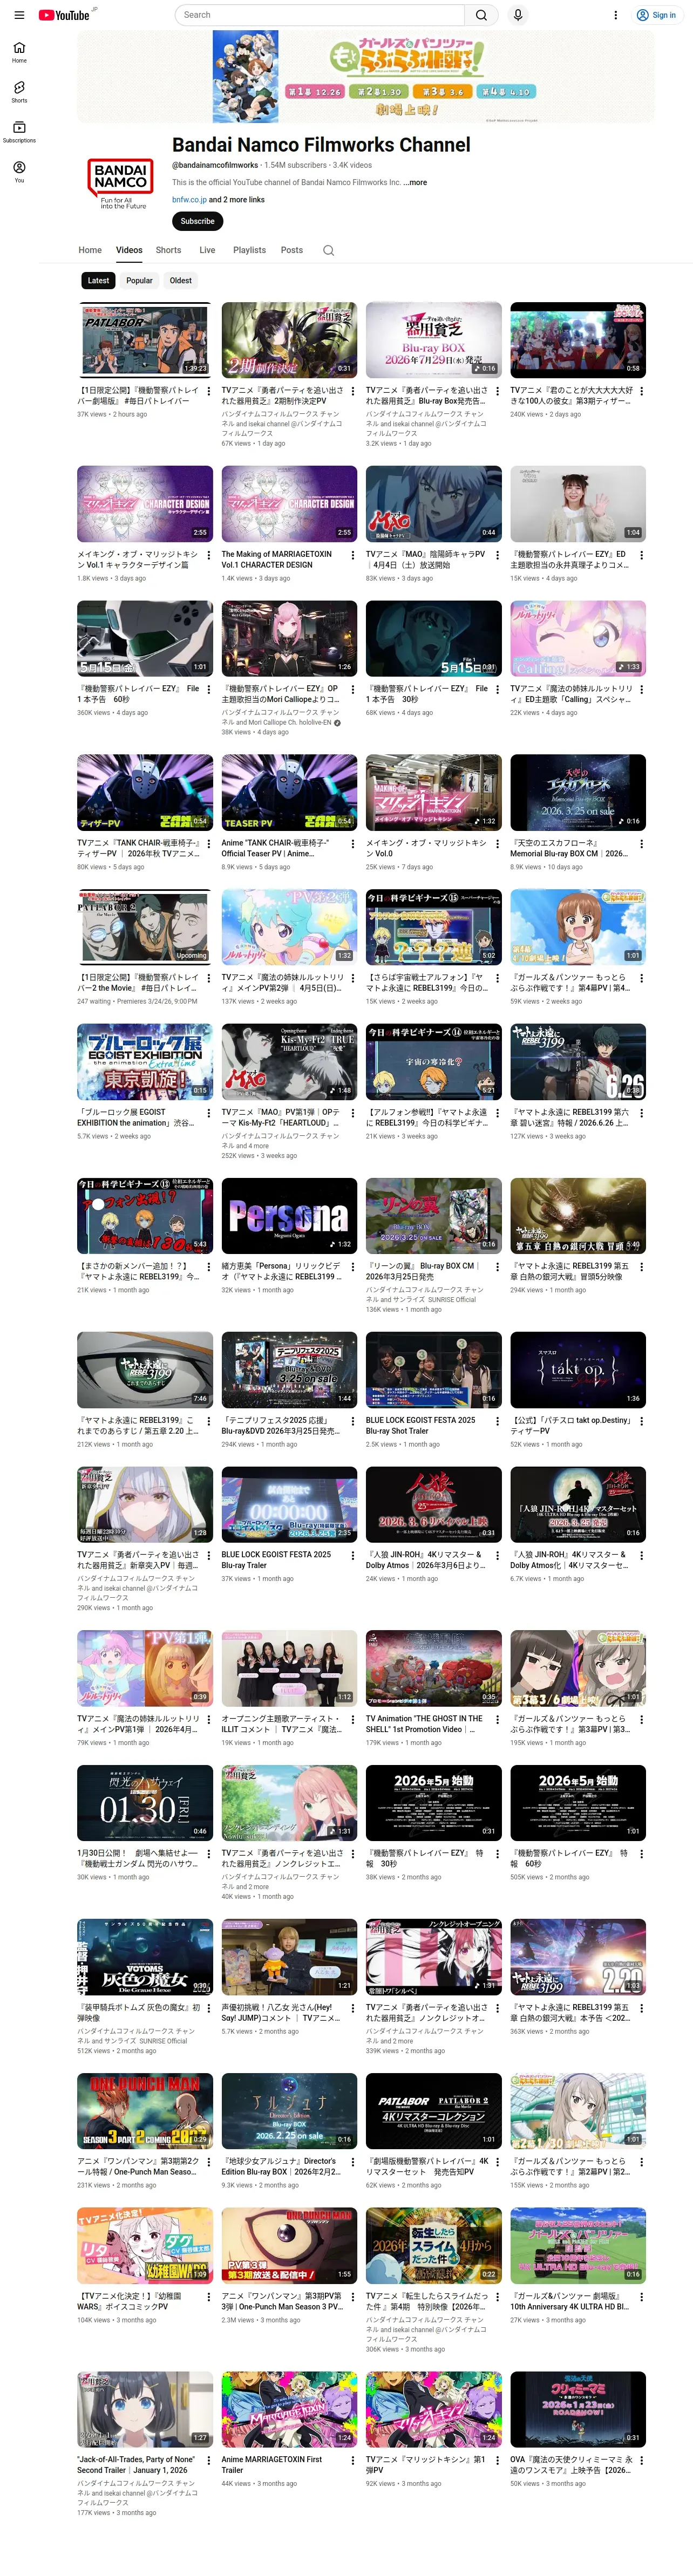Open options for OVA クリィミーマミ video
This screenshot has height=2576, width=693.
641,2461
